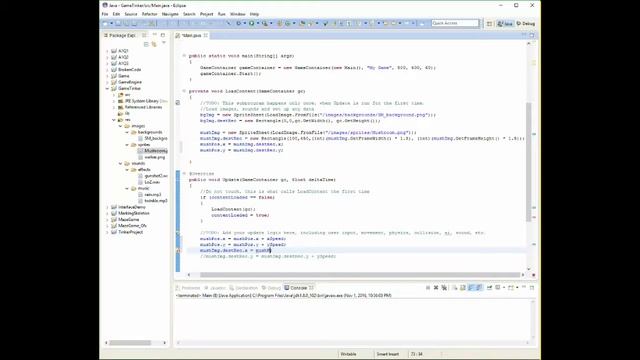
Task: Expand Referenced Libraries node
Action: click(x=114, y=107)
